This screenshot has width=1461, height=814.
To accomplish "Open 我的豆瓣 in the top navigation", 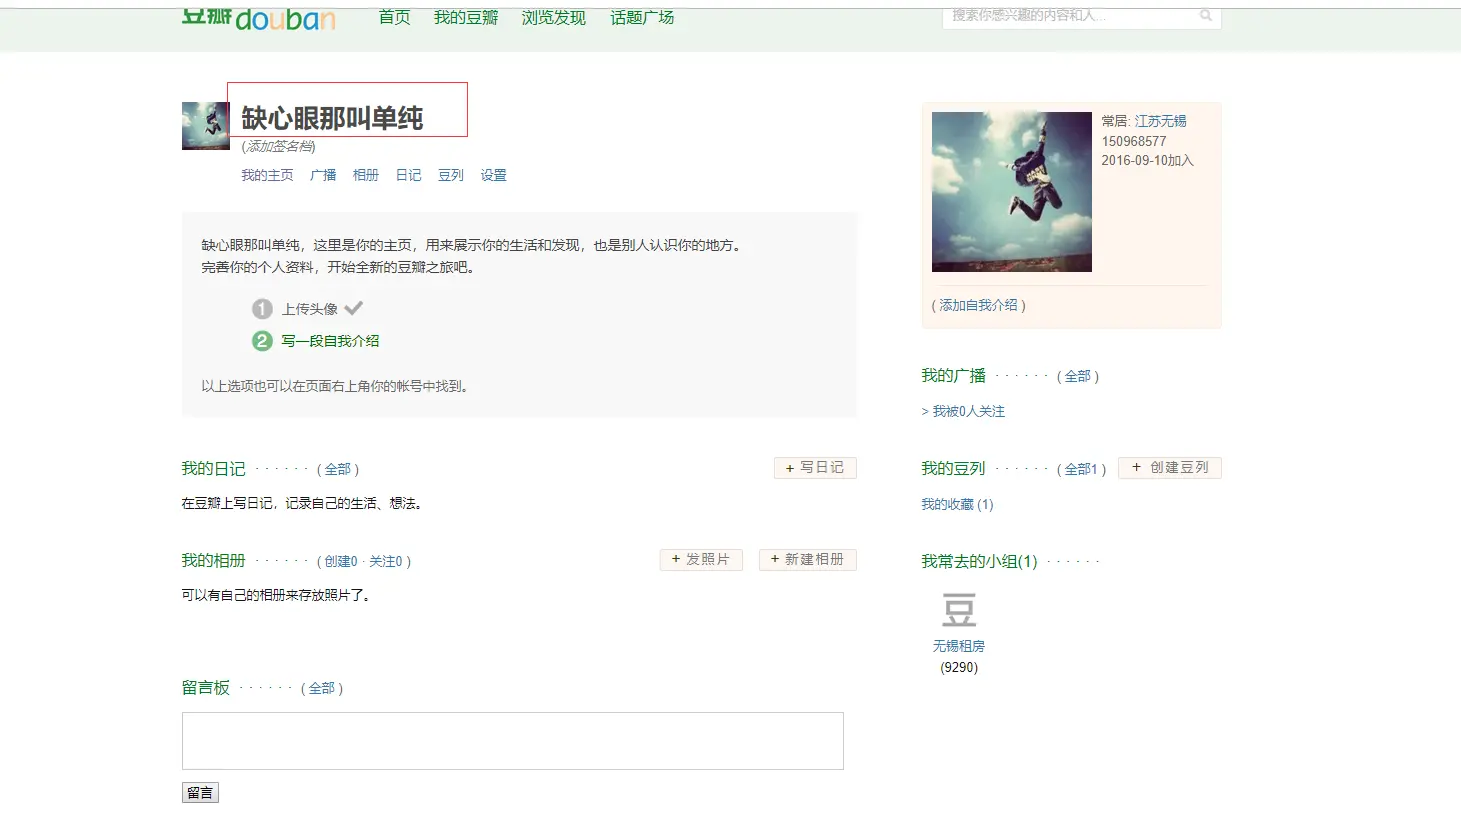I will point(466,18).
